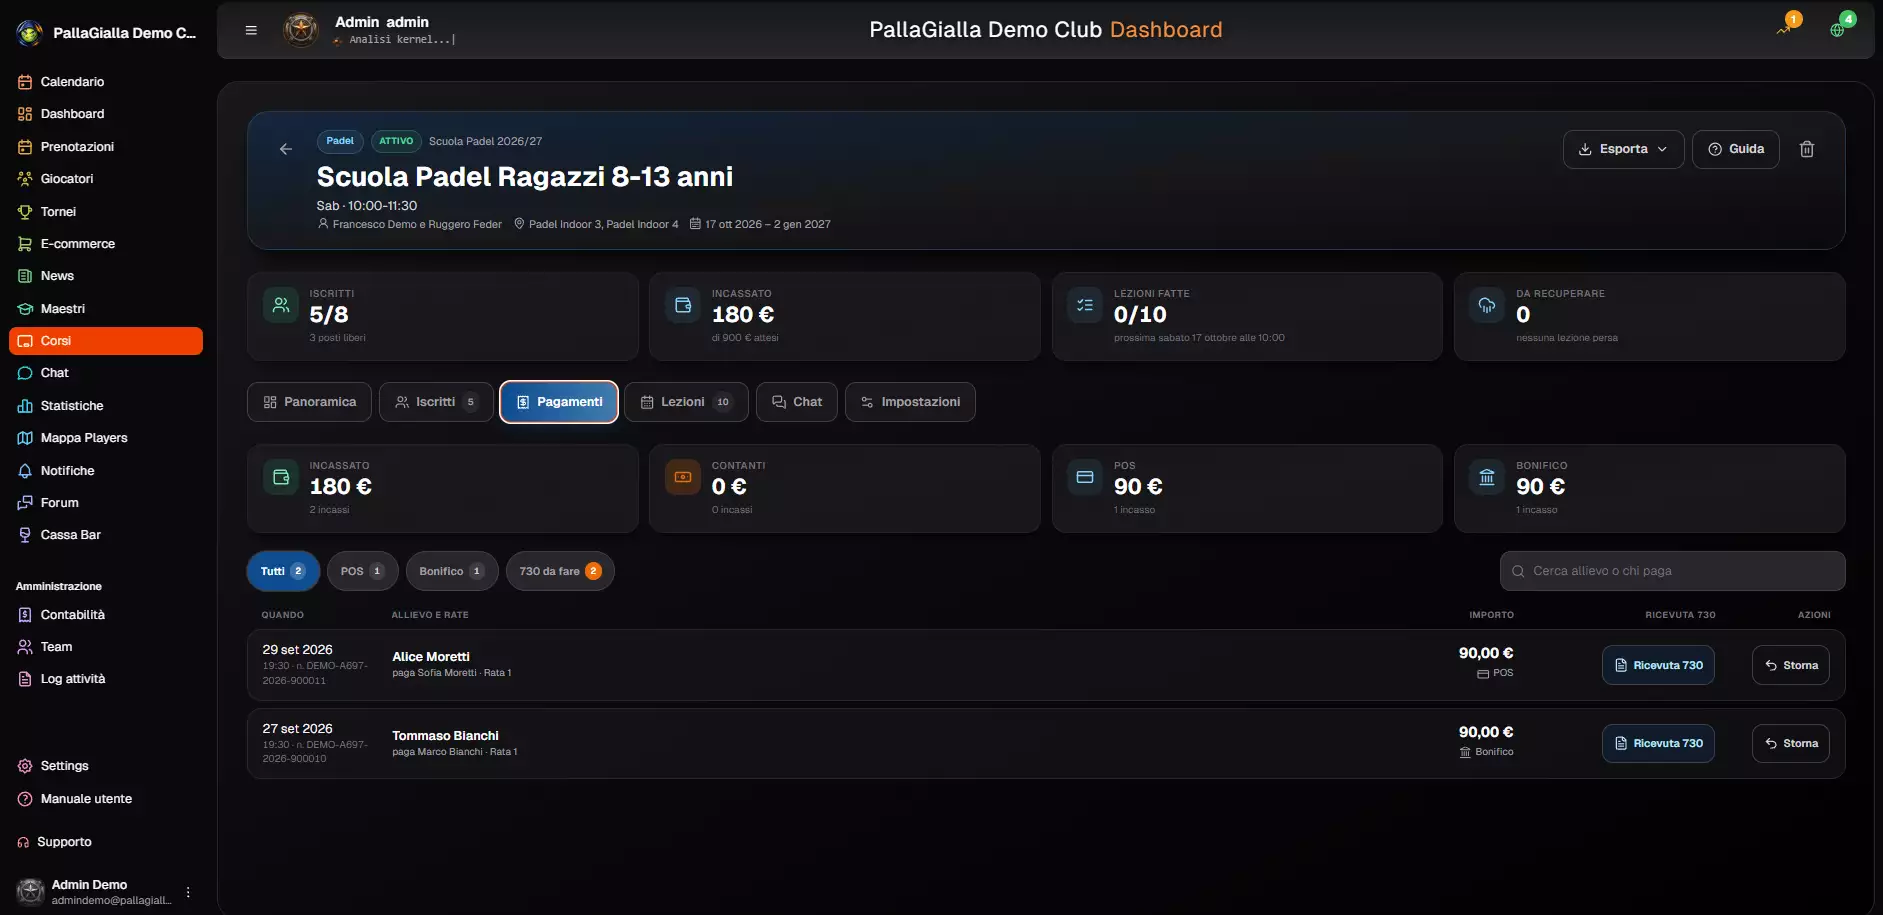1883x915 pixels.
Task: Select the Pagamenti tab
Action: click(x=559, y=402)
